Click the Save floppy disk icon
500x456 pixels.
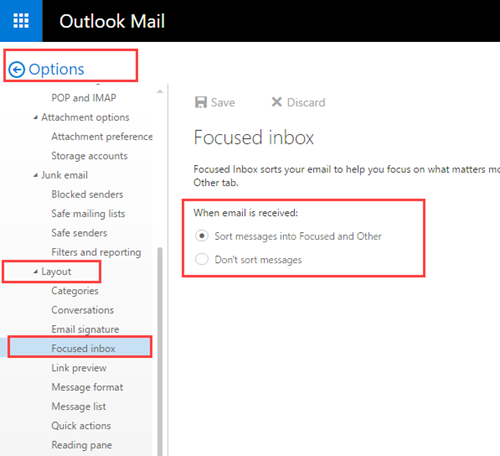(x=201, y=102)
